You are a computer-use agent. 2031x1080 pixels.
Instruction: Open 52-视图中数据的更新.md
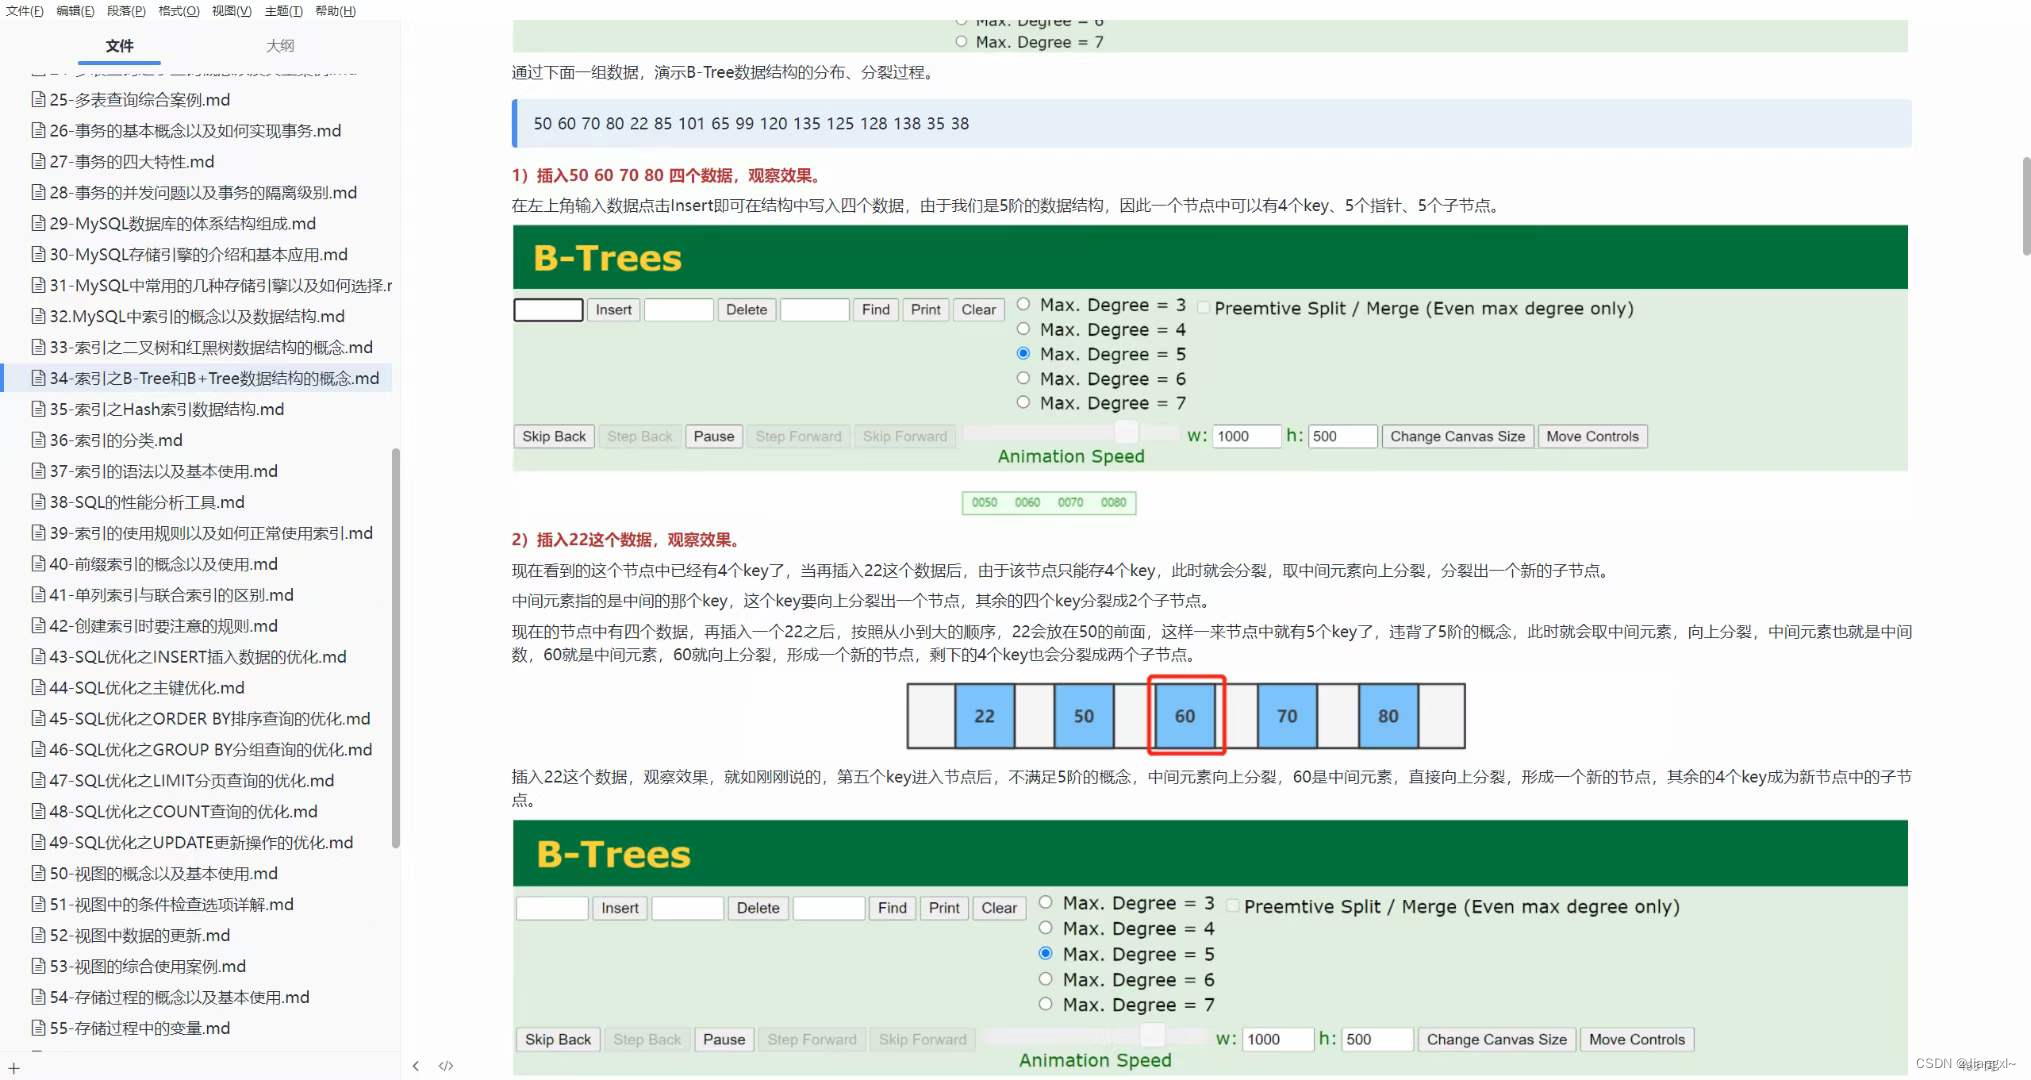point(139,935)
